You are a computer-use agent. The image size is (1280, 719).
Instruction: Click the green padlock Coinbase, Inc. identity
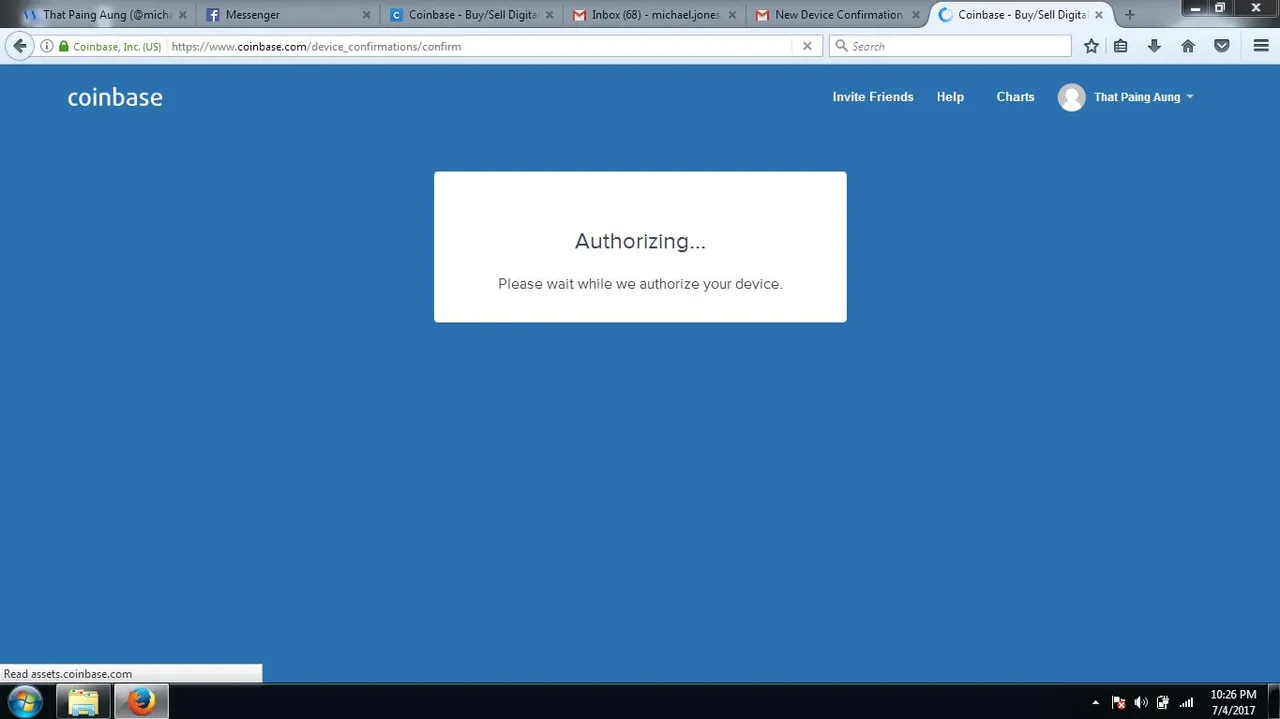[x=110, y=46]
